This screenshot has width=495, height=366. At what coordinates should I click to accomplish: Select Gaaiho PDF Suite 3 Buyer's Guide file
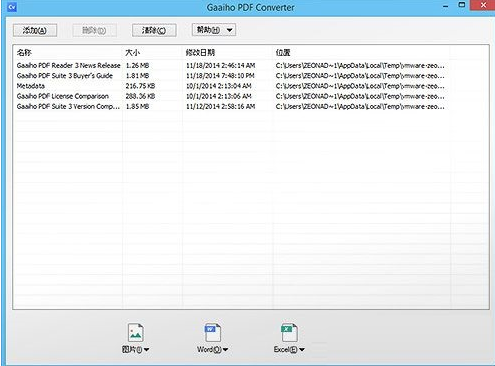[x=65, y=76]
